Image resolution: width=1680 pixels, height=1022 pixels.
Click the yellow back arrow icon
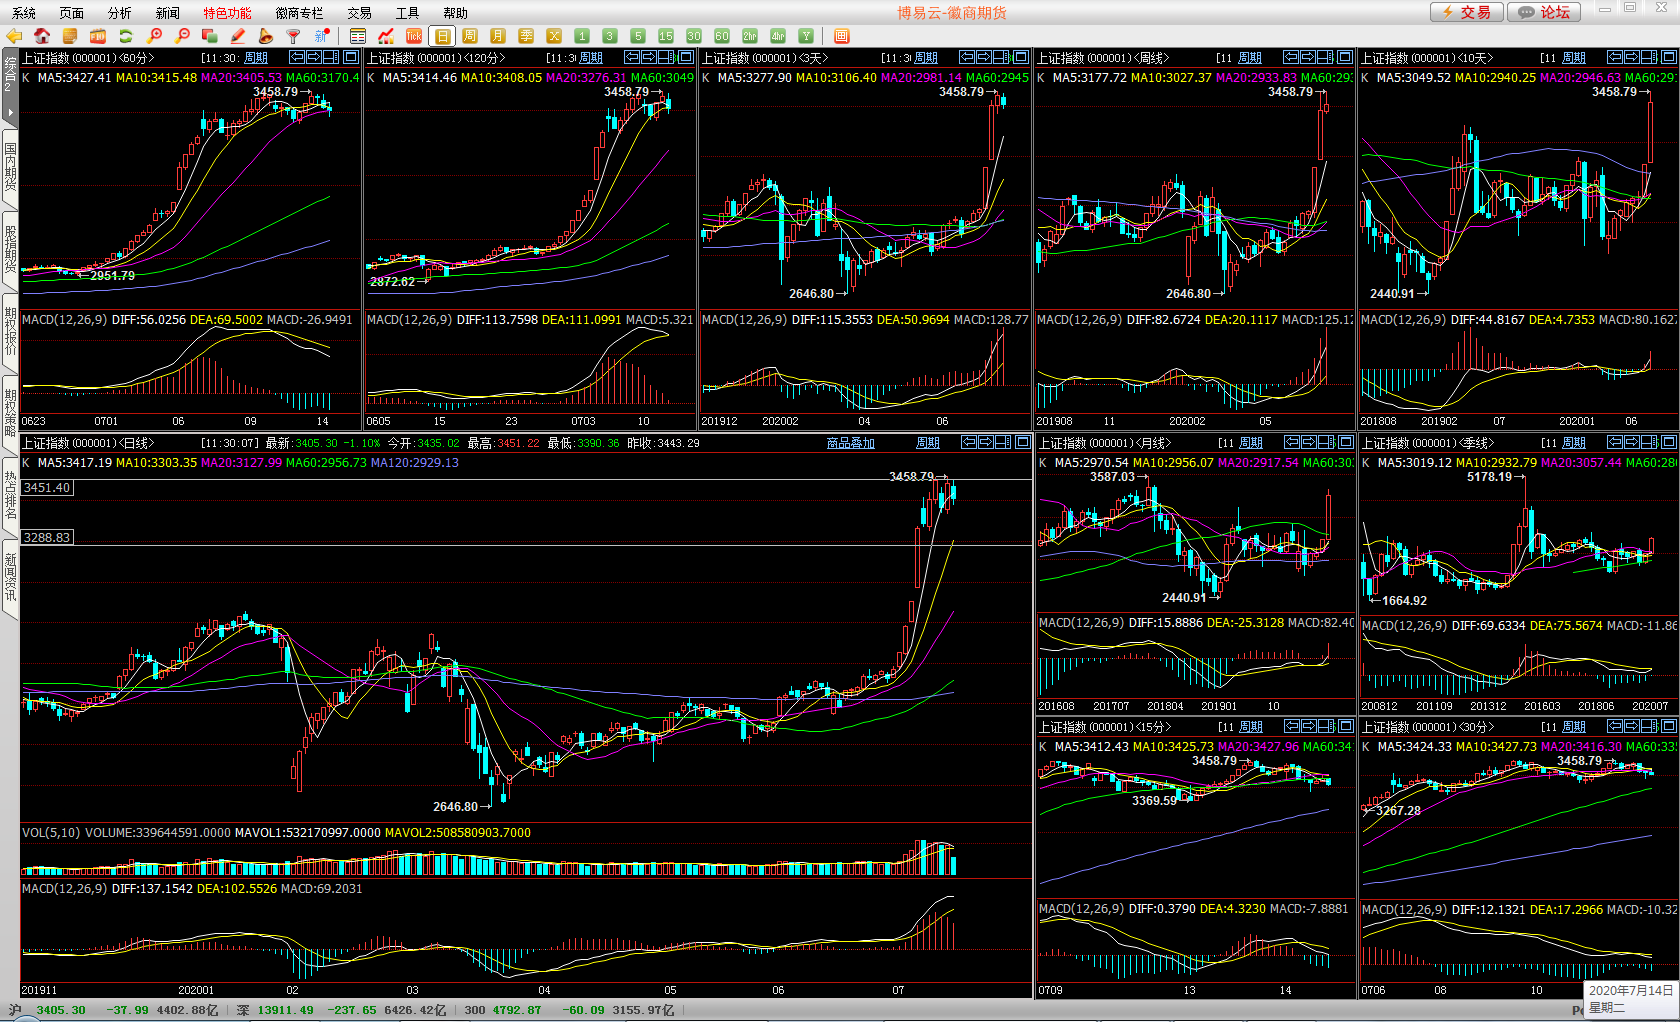click(14, 36)
